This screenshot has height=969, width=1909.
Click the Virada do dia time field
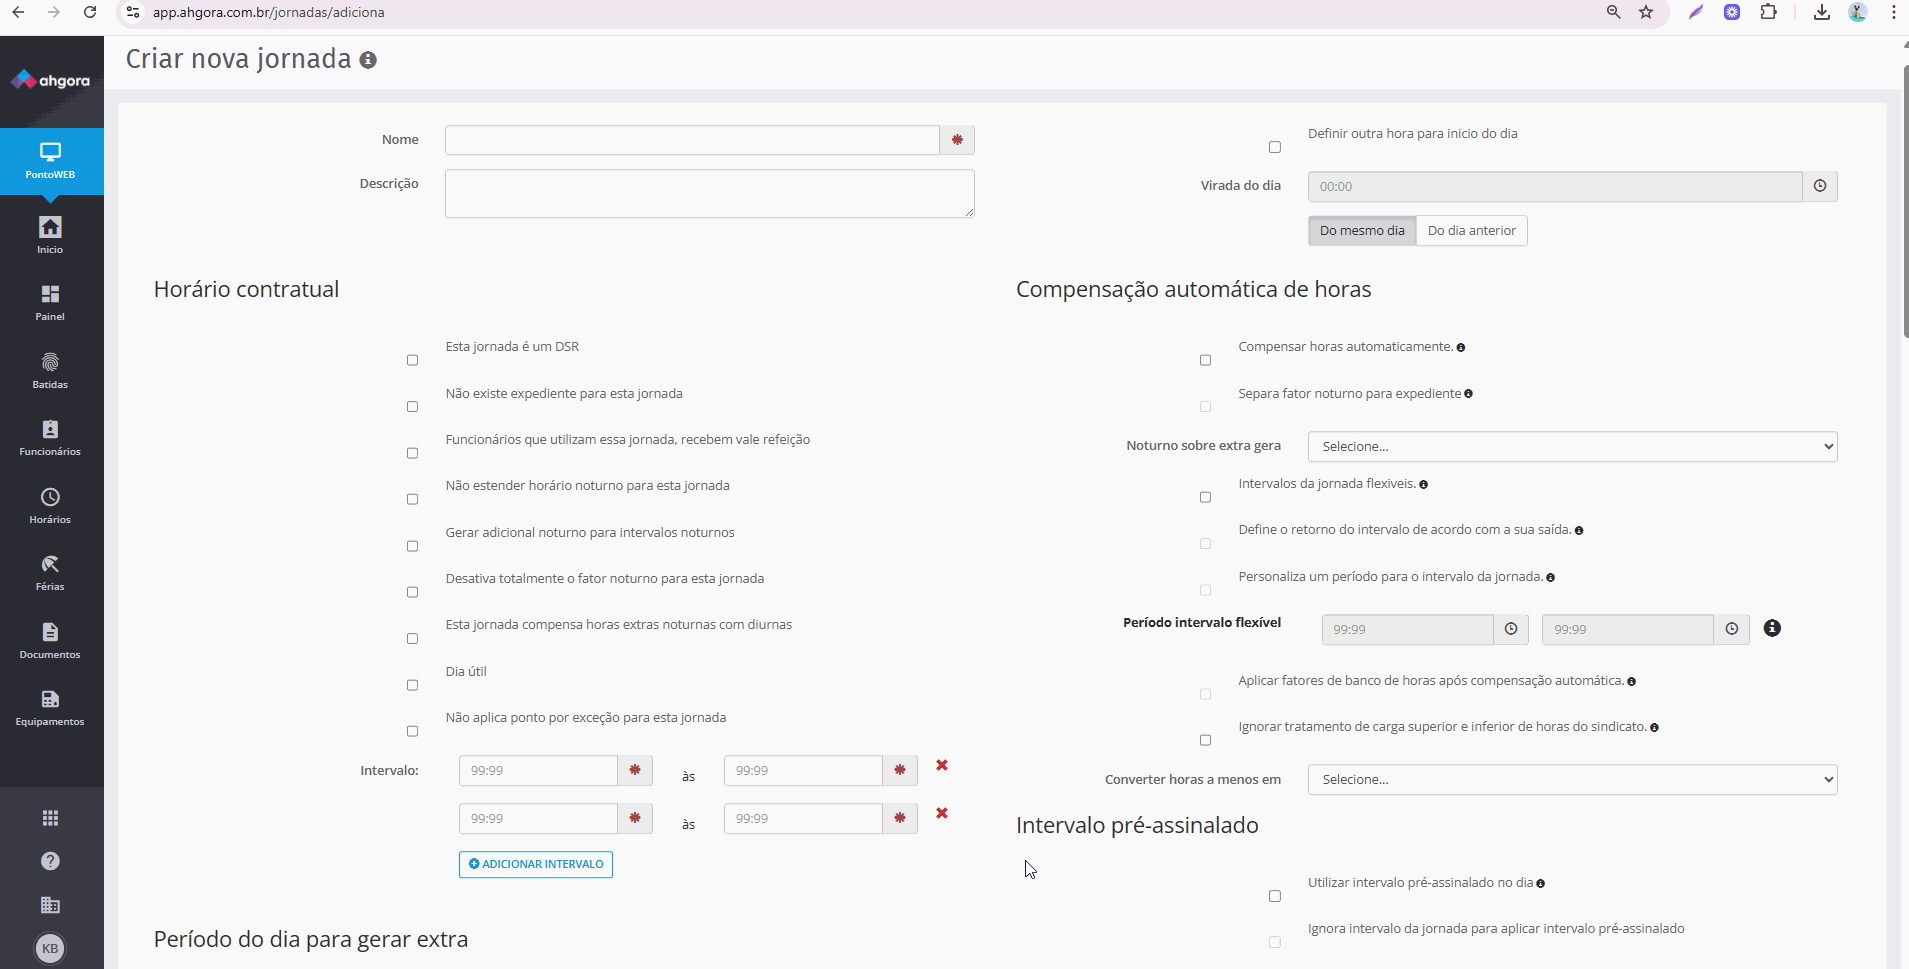[x=1555, y=186]
